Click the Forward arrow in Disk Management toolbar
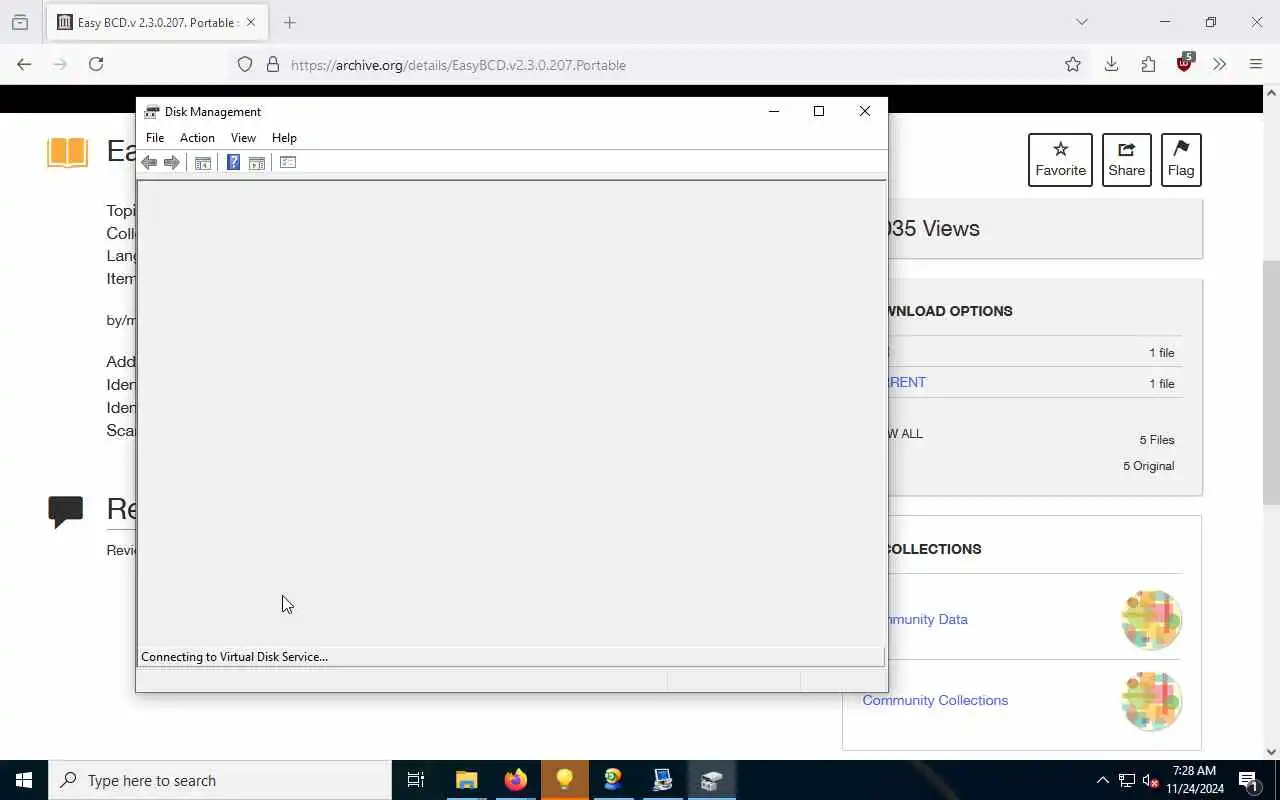The width and height of the screenshot is (1280, 800). click(x=172, y=163)
